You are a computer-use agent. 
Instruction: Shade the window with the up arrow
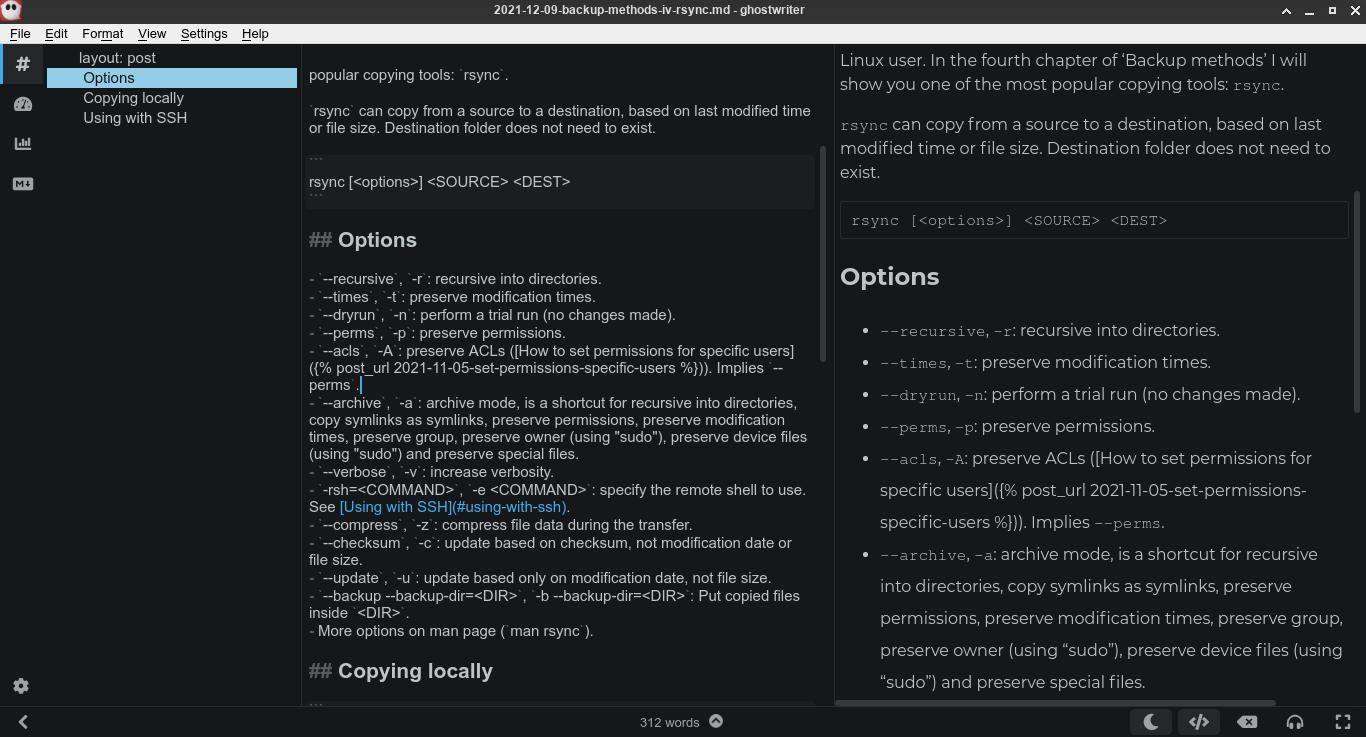1286,10
